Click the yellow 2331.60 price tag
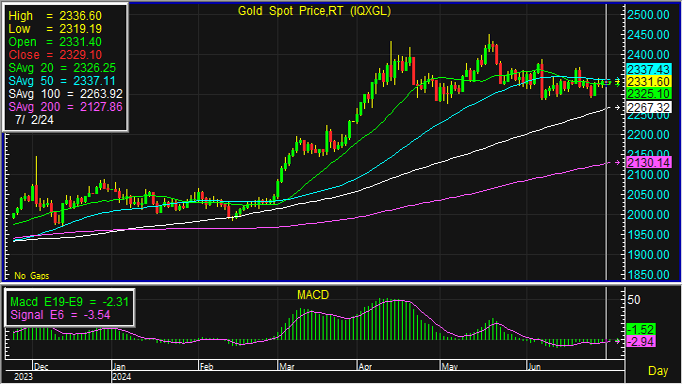This screenshot has height=385, width=683. pos(649,81)
